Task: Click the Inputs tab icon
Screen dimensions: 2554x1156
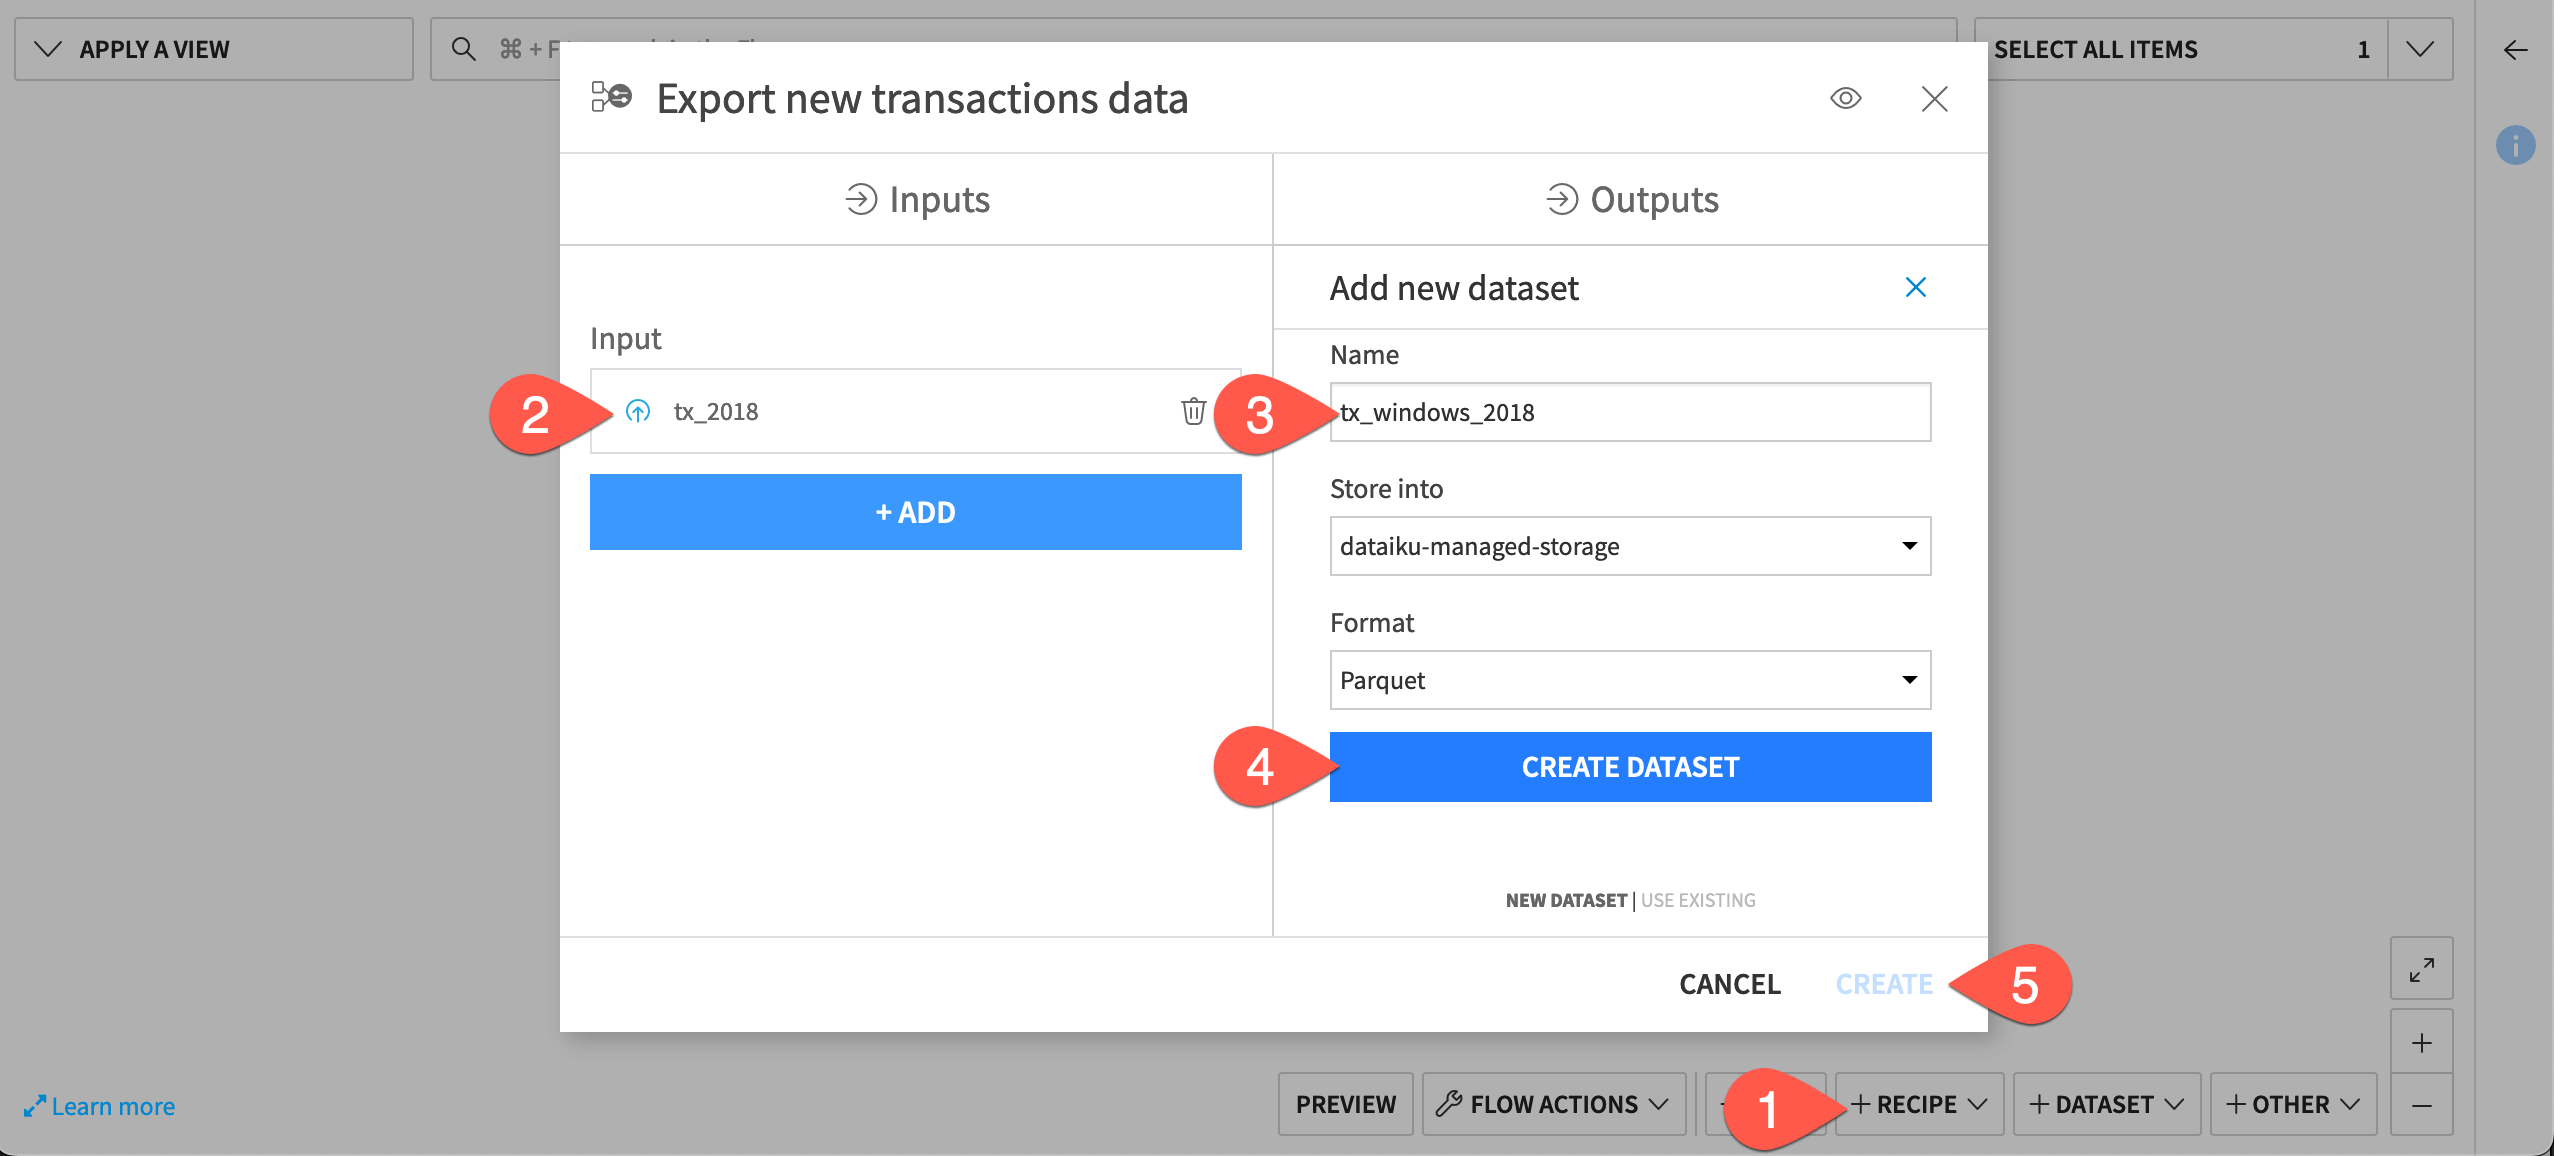Action: [x=857, y=199]
